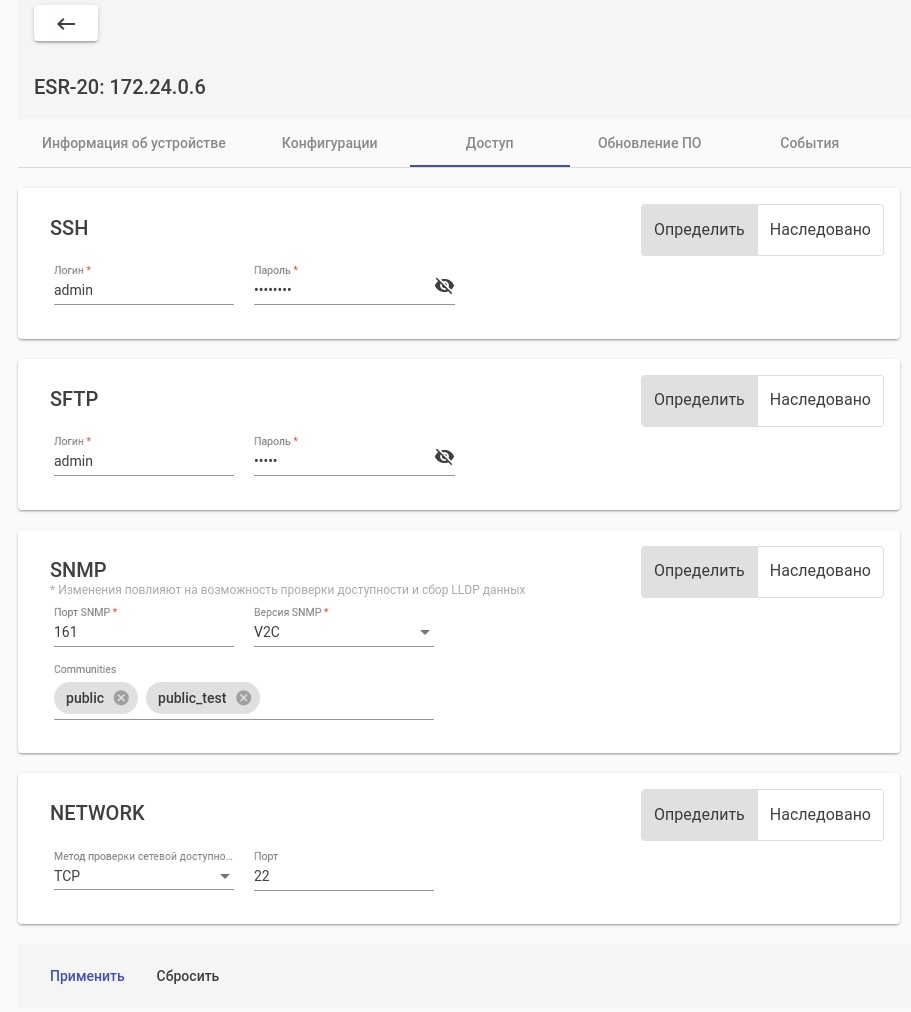Click the back arrow button
The image size is (911, 1012).
point(66,24)
